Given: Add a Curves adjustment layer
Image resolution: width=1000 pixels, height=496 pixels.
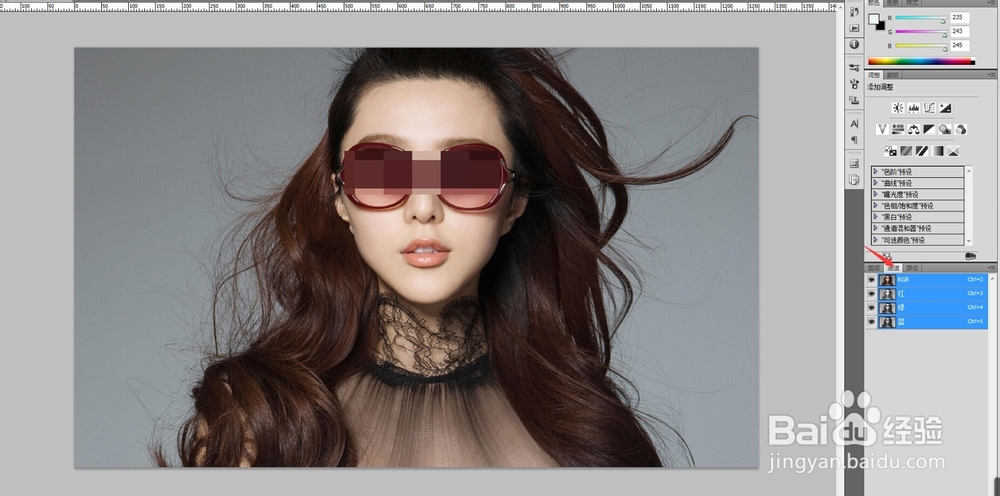Looking at the screenshot, I should tap(929, 108).
